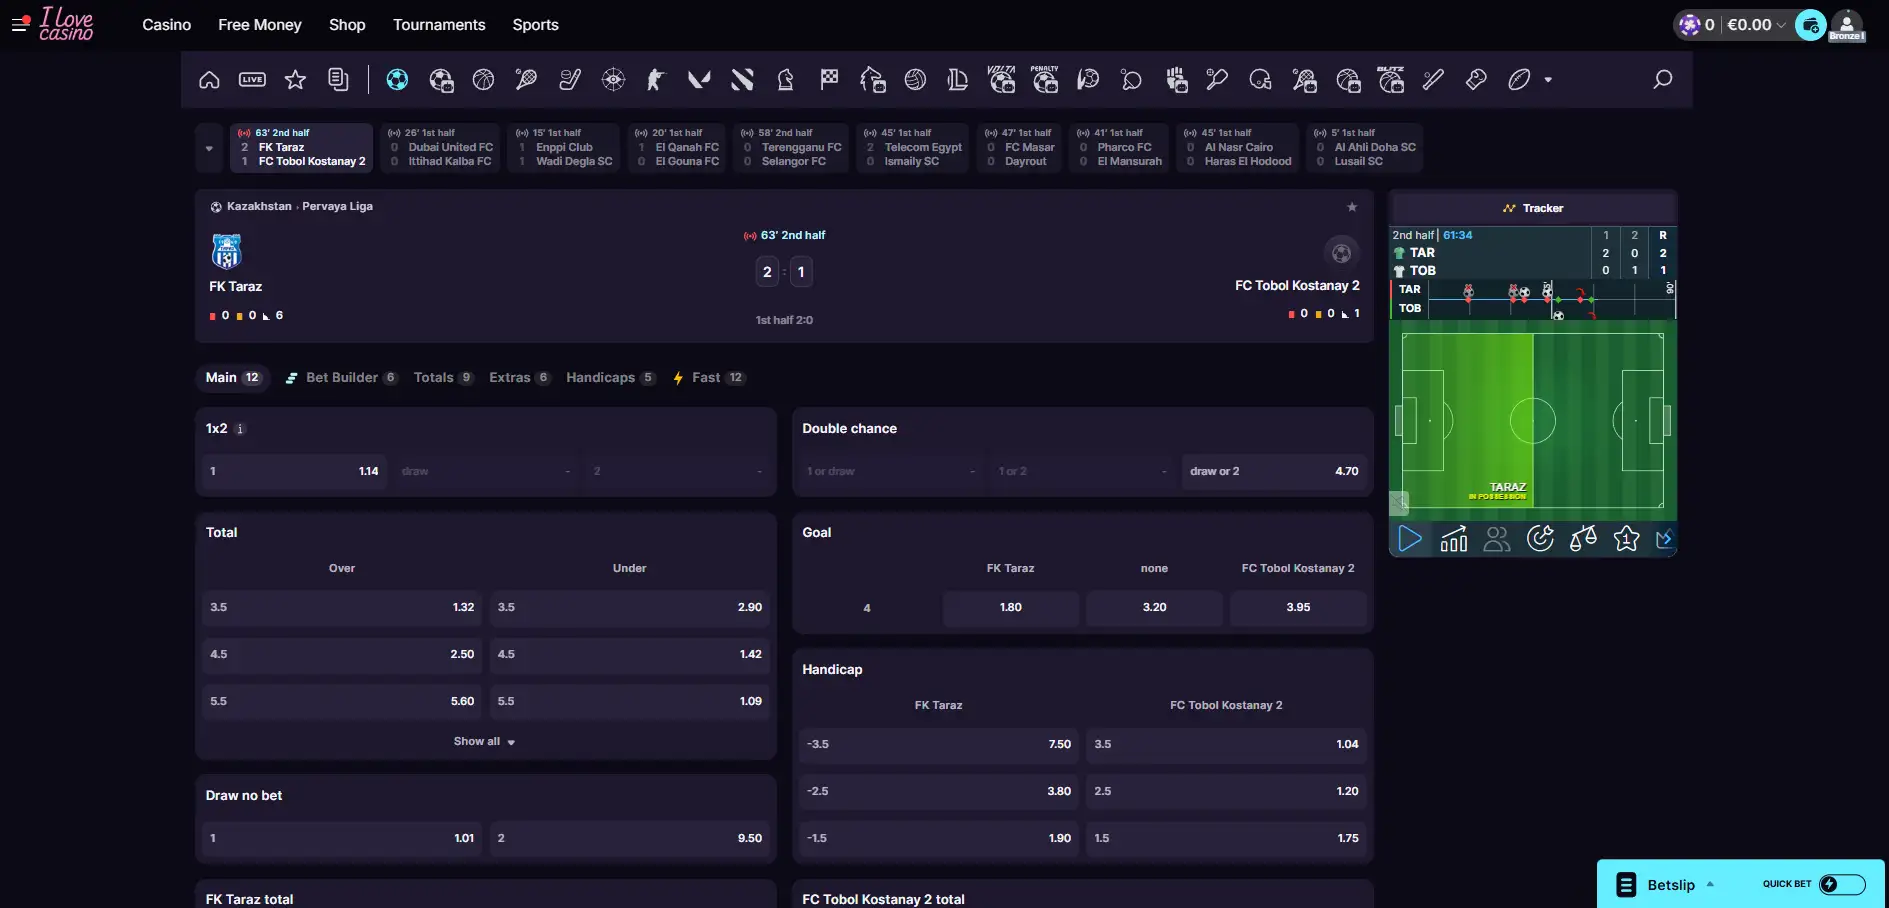Open favorites star in the sports bar
Screen dimensions: 1889x908
(295, 80)
